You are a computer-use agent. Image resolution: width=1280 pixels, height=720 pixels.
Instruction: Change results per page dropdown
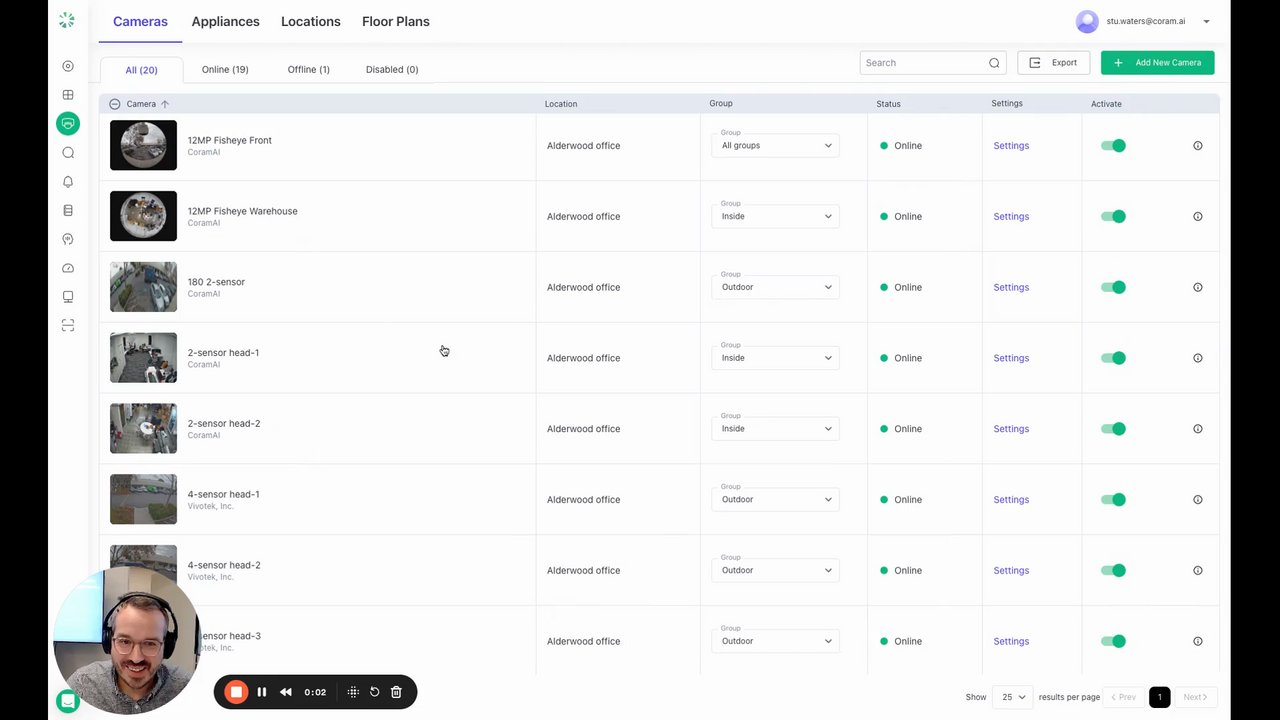click(x=1014, y=697)
